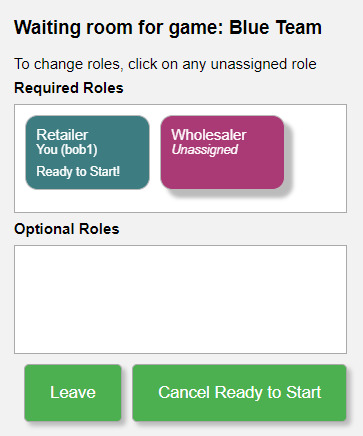The image size is (363, 436).
Task: Click the 'You (bob1)' player name
Action: pyautogui.click(x=67, y=150)
